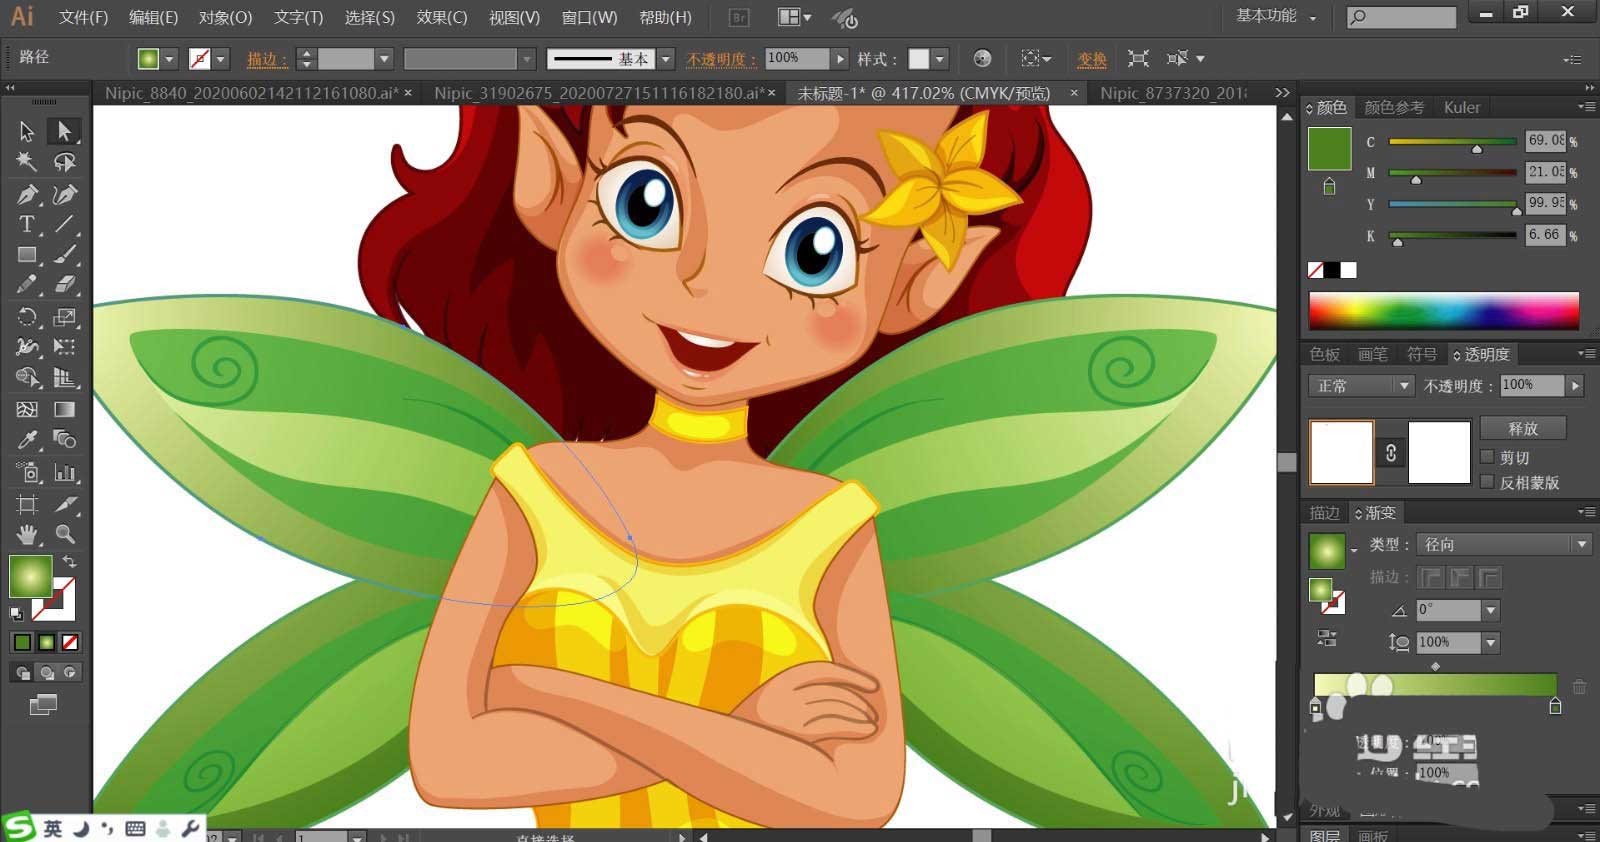Screen dimensions: 1600x842
Task: Select the Hand tool
Action: tap(27, 534)
